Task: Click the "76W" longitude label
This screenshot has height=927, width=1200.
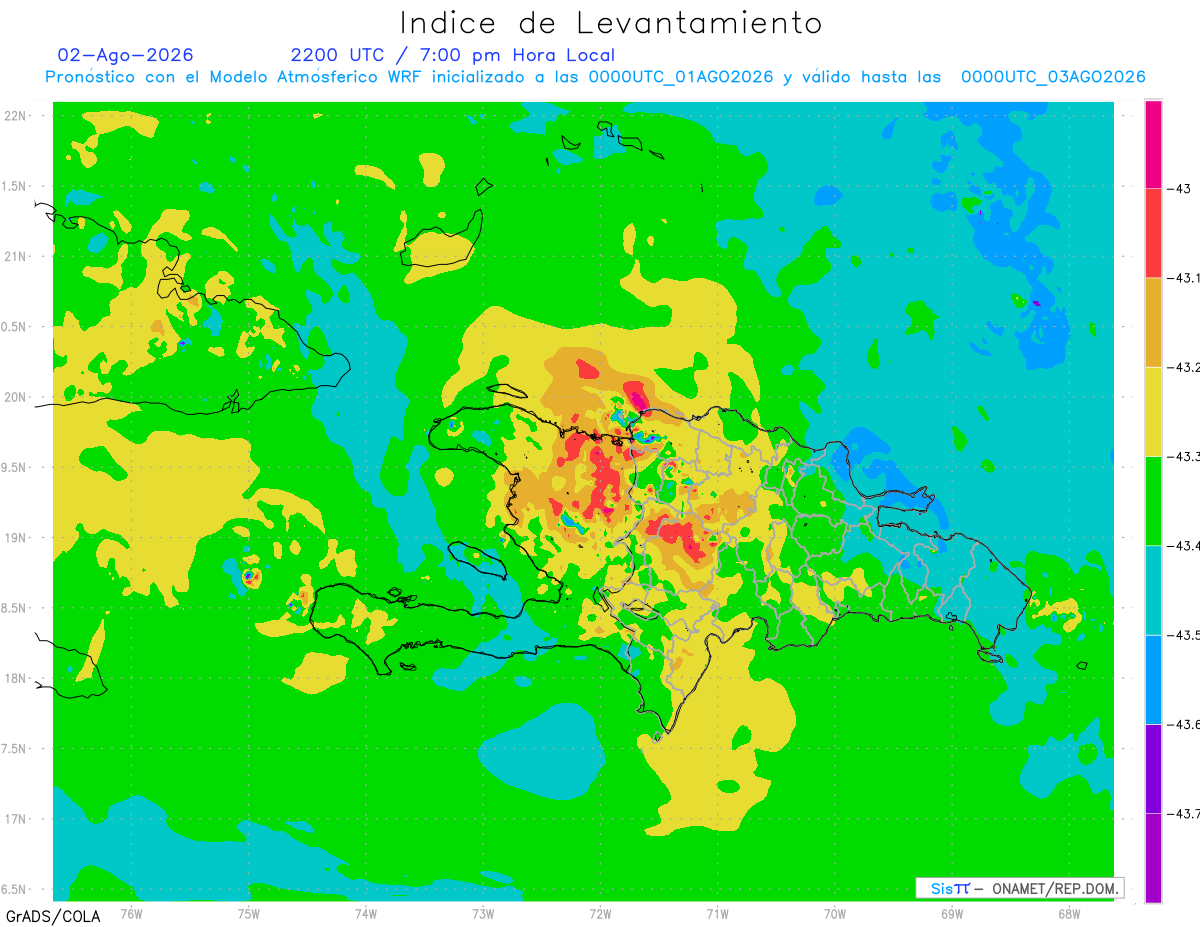Action: click(131, 913)
